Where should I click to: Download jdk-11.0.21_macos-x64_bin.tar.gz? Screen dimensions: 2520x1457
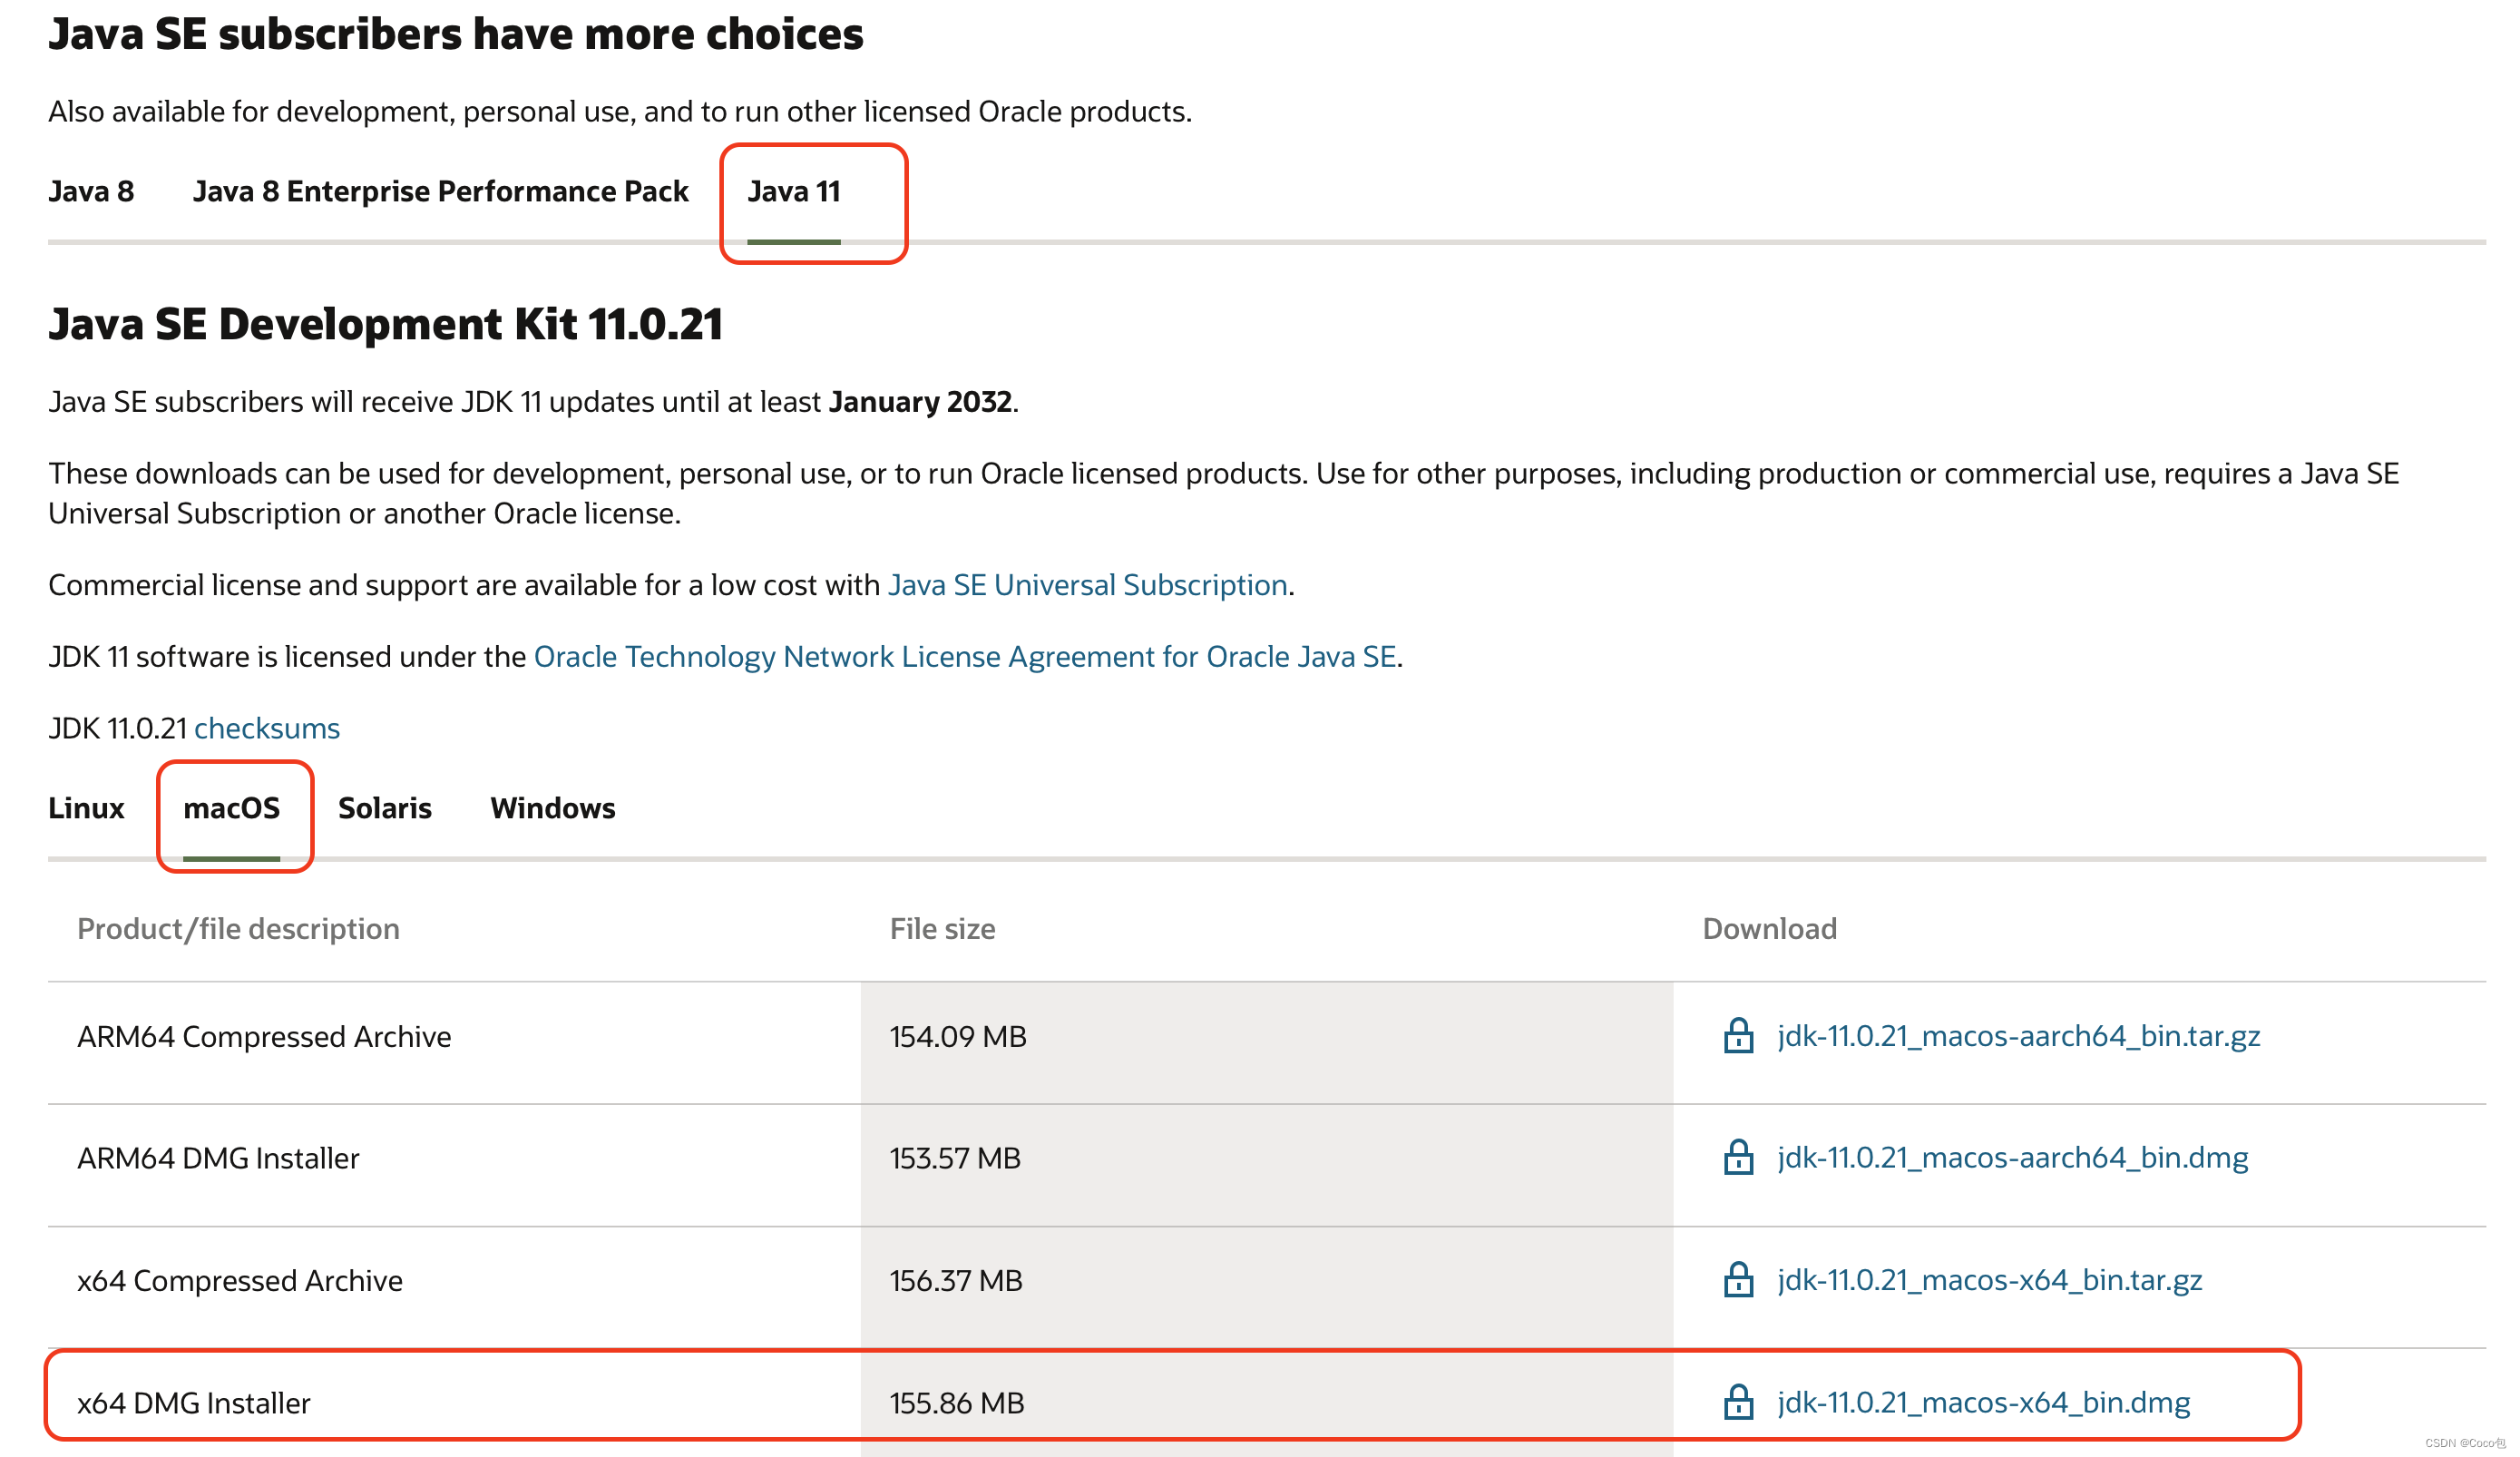point(1989,1280)
